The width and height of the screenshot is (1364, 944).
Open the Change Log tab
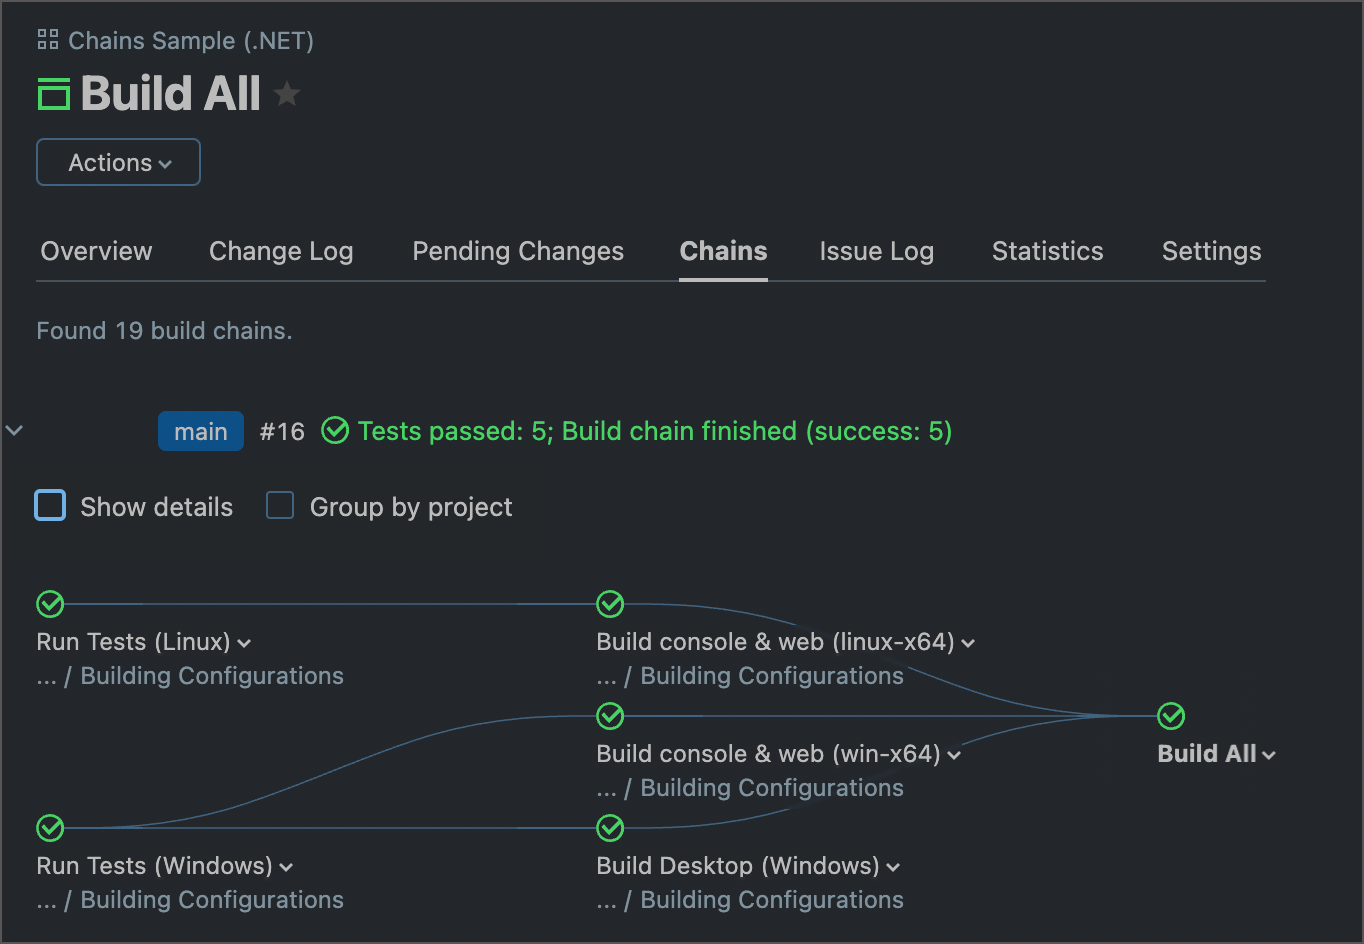point(280,251)
